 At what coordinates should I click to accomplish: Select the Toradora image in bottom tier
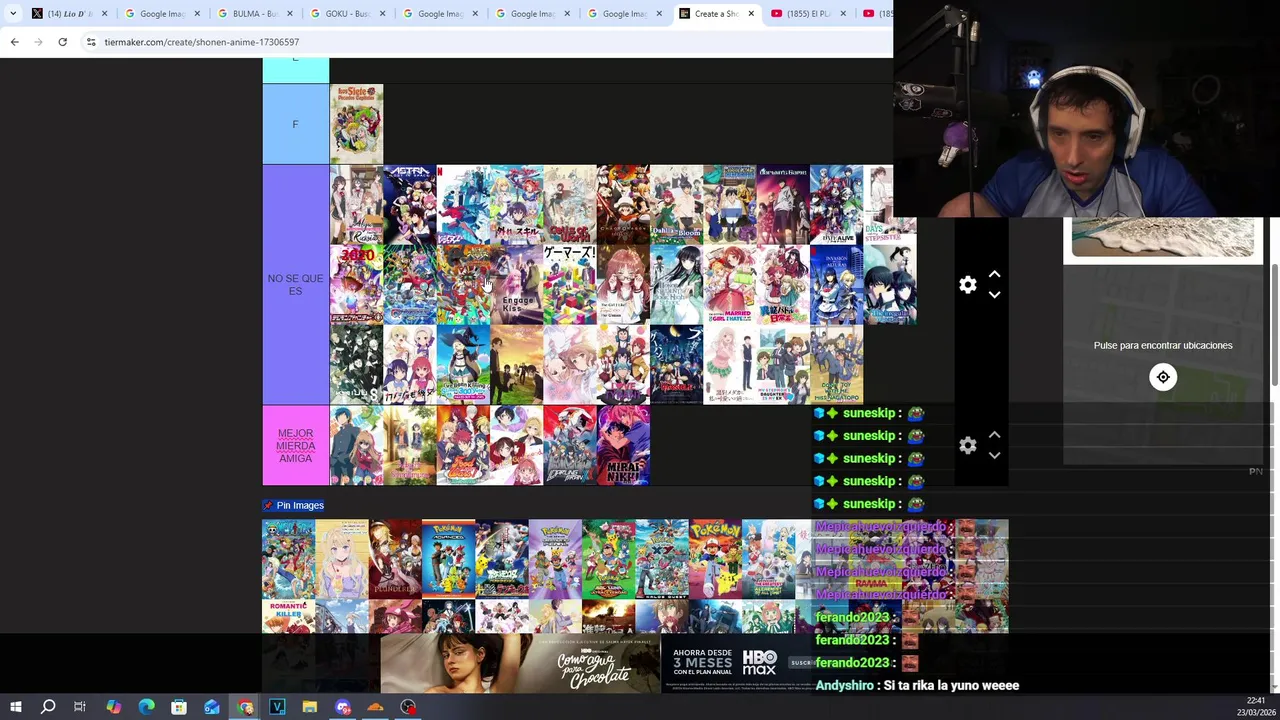pos(356,445)
